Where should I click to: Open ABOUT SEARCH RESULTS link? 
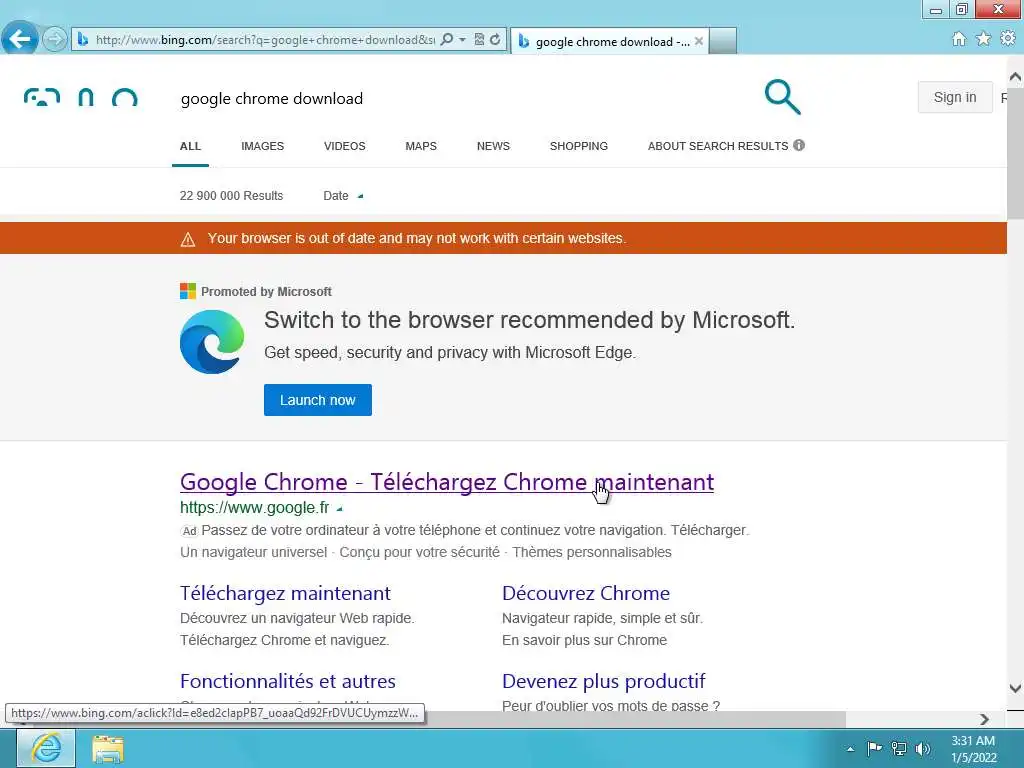718,146
